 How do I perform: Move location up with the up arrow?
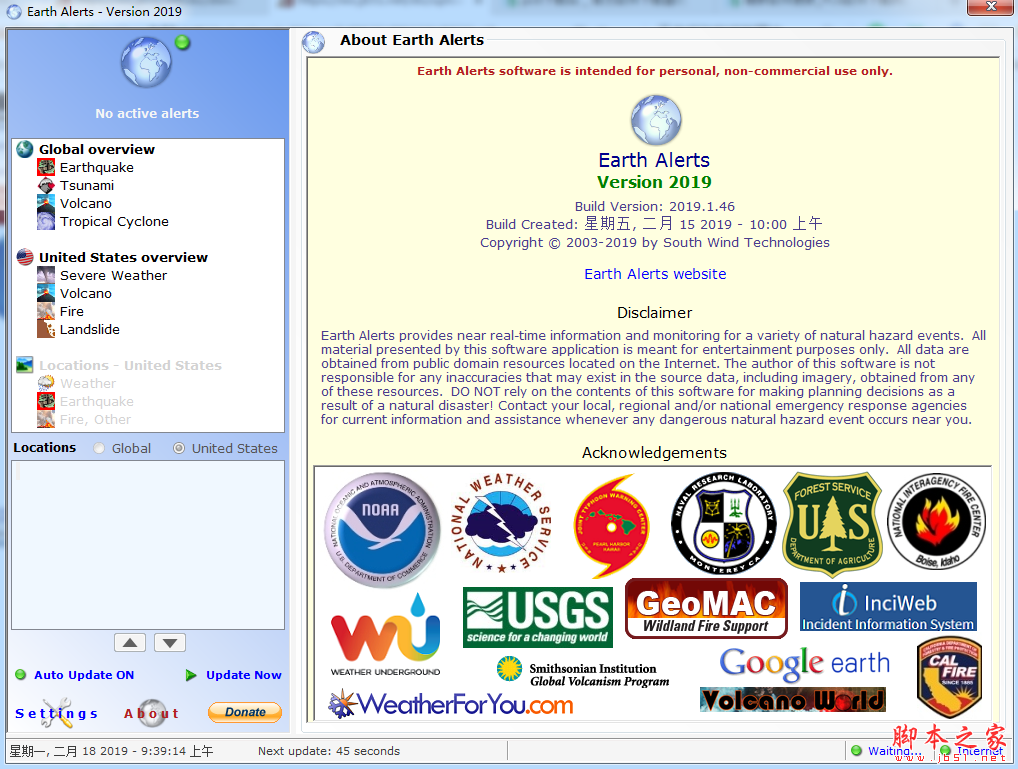(130, 642)
